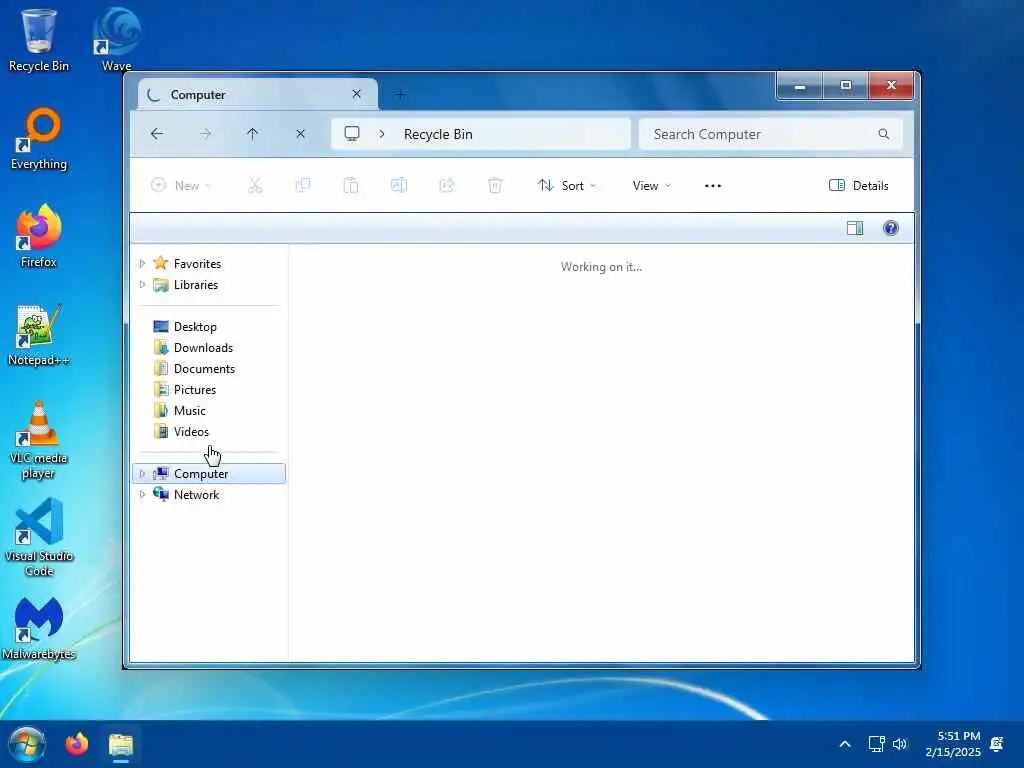Screen dimensions: 1024x768
Task: Click the search magnifier icon
Action: [884, 134]
